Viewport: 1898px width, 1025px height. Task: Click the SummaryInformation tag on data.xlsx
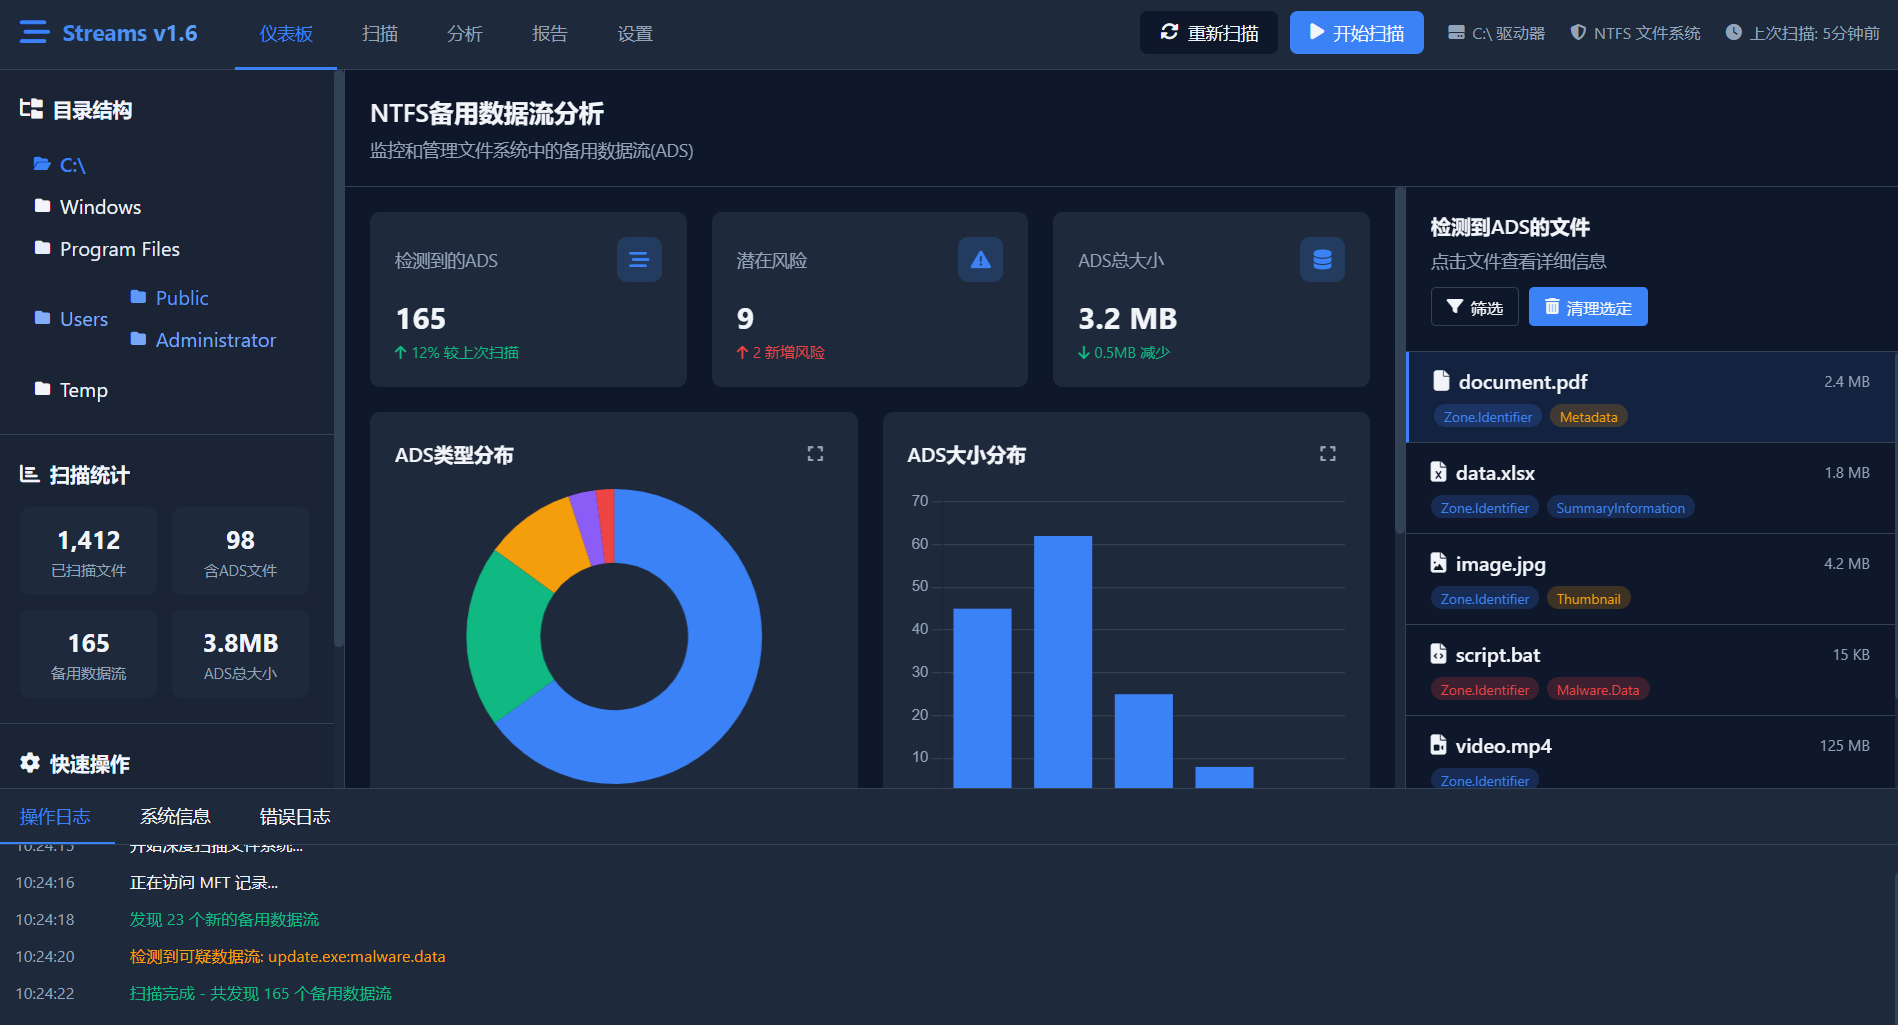point(1620,508)
